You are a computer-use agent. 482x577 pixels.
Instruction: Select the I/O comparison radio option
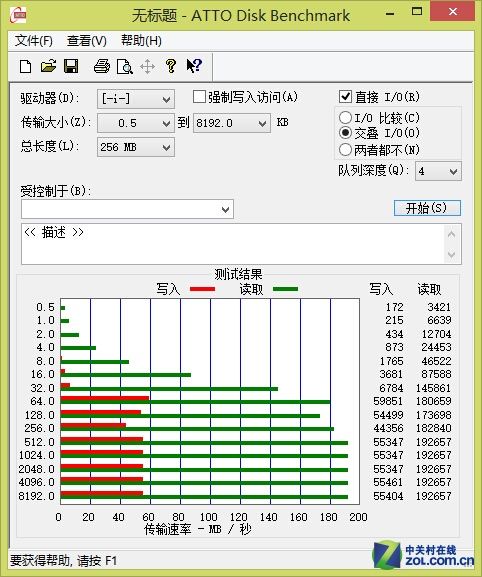point(345,118)
